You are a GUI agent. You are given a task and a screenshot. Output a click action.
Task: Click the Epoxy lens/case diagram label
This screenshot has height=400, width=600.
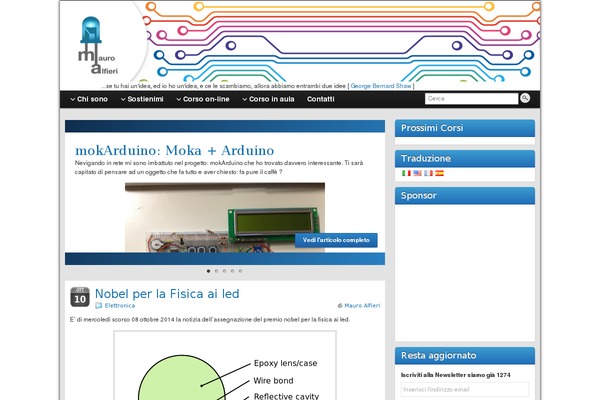pos(285,363)
